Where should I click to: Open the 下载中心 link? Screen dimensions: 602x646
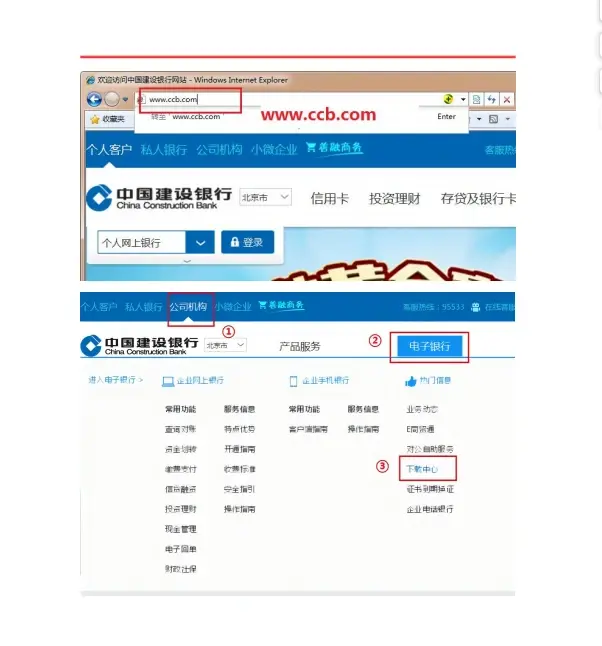[422, 469]
